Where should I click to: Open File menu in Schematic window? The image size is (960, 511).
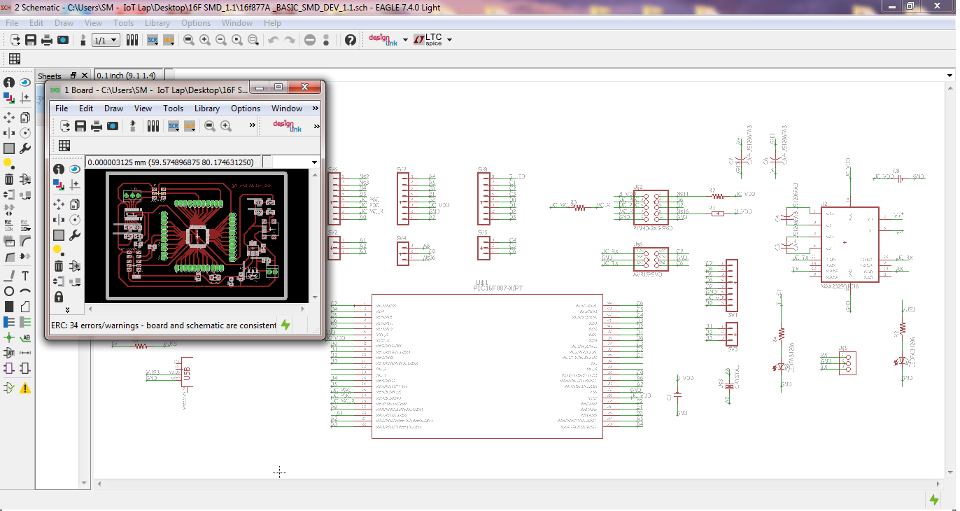click(12, 23)
